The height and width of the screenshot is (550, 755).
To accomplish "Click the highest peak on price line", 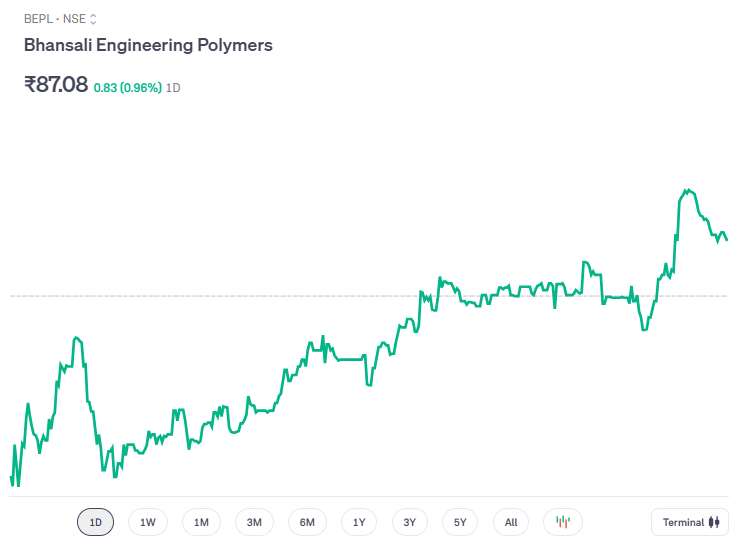I will (x=686, y=189).
